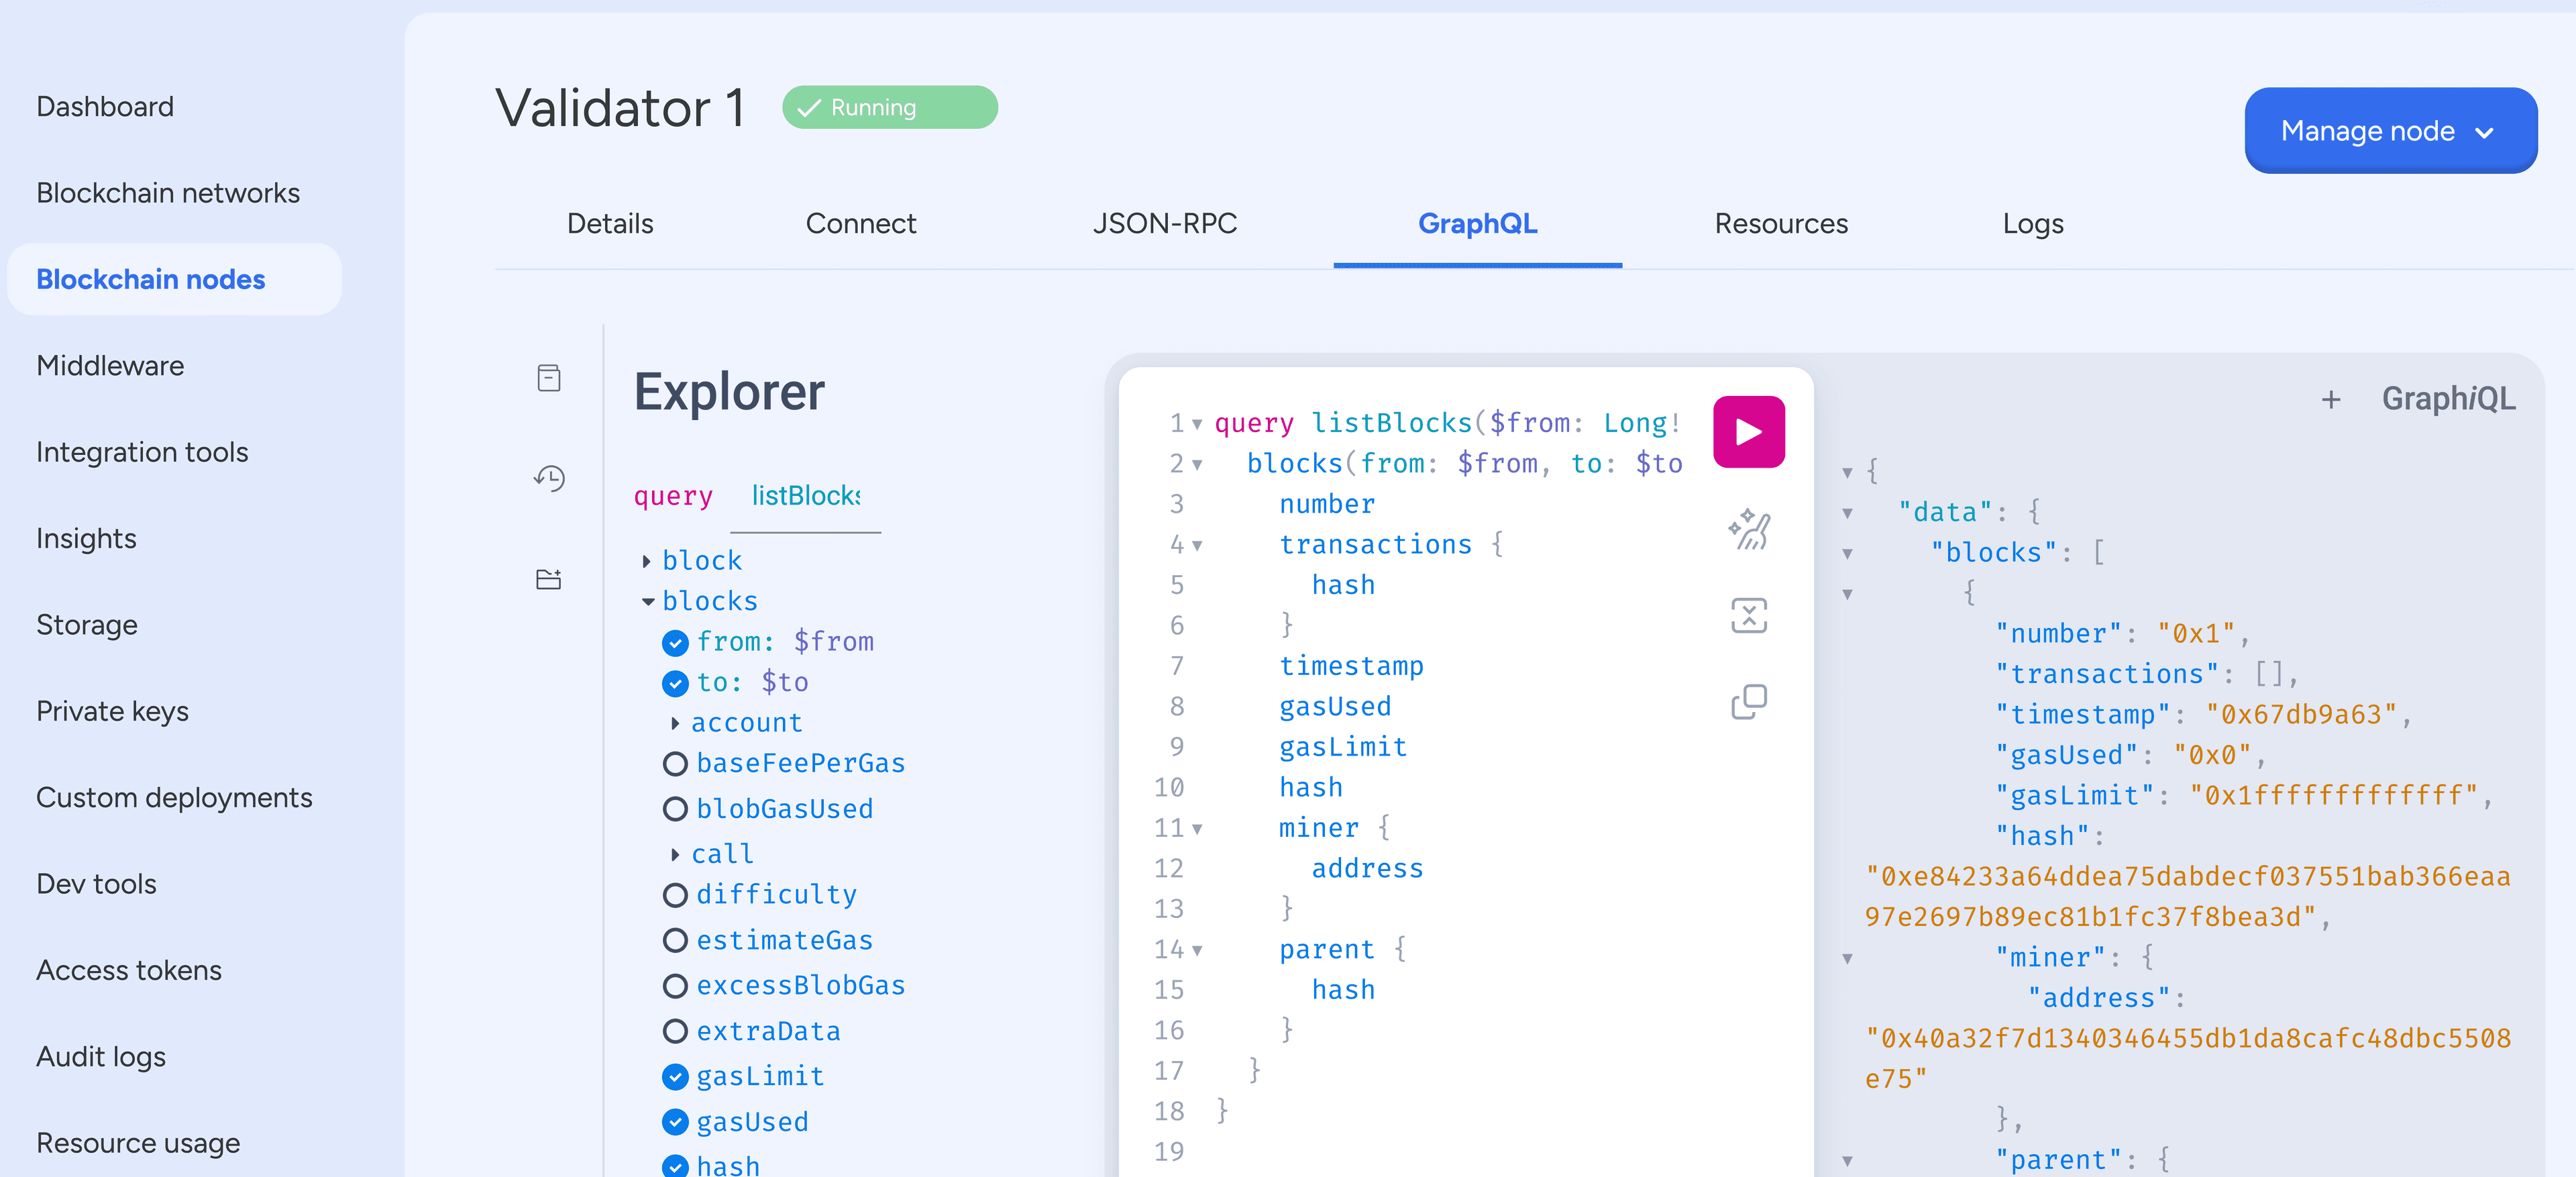Open Private keys in the sidebar
This screenshot has height=1177, width=2576.
point(112,711)
